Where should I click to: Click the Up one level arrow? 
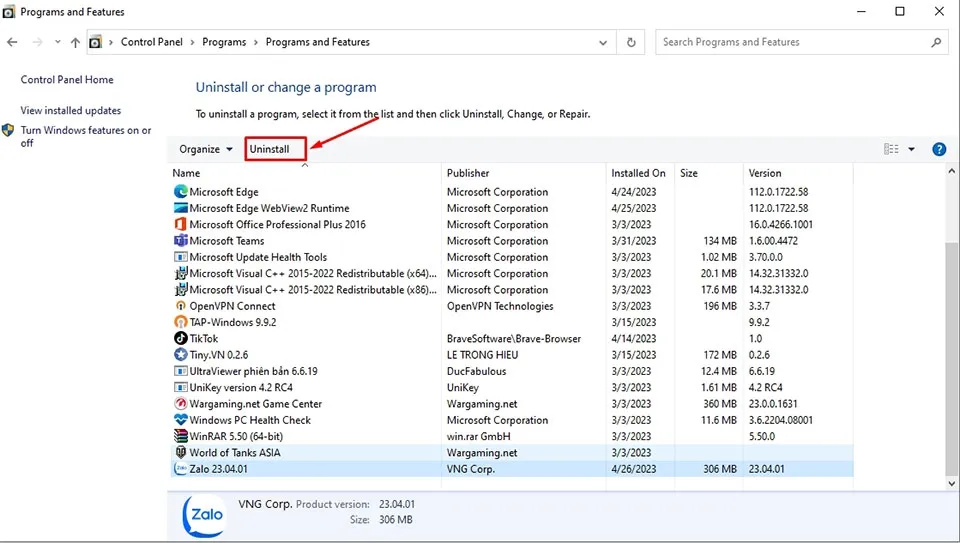point(75,42)
